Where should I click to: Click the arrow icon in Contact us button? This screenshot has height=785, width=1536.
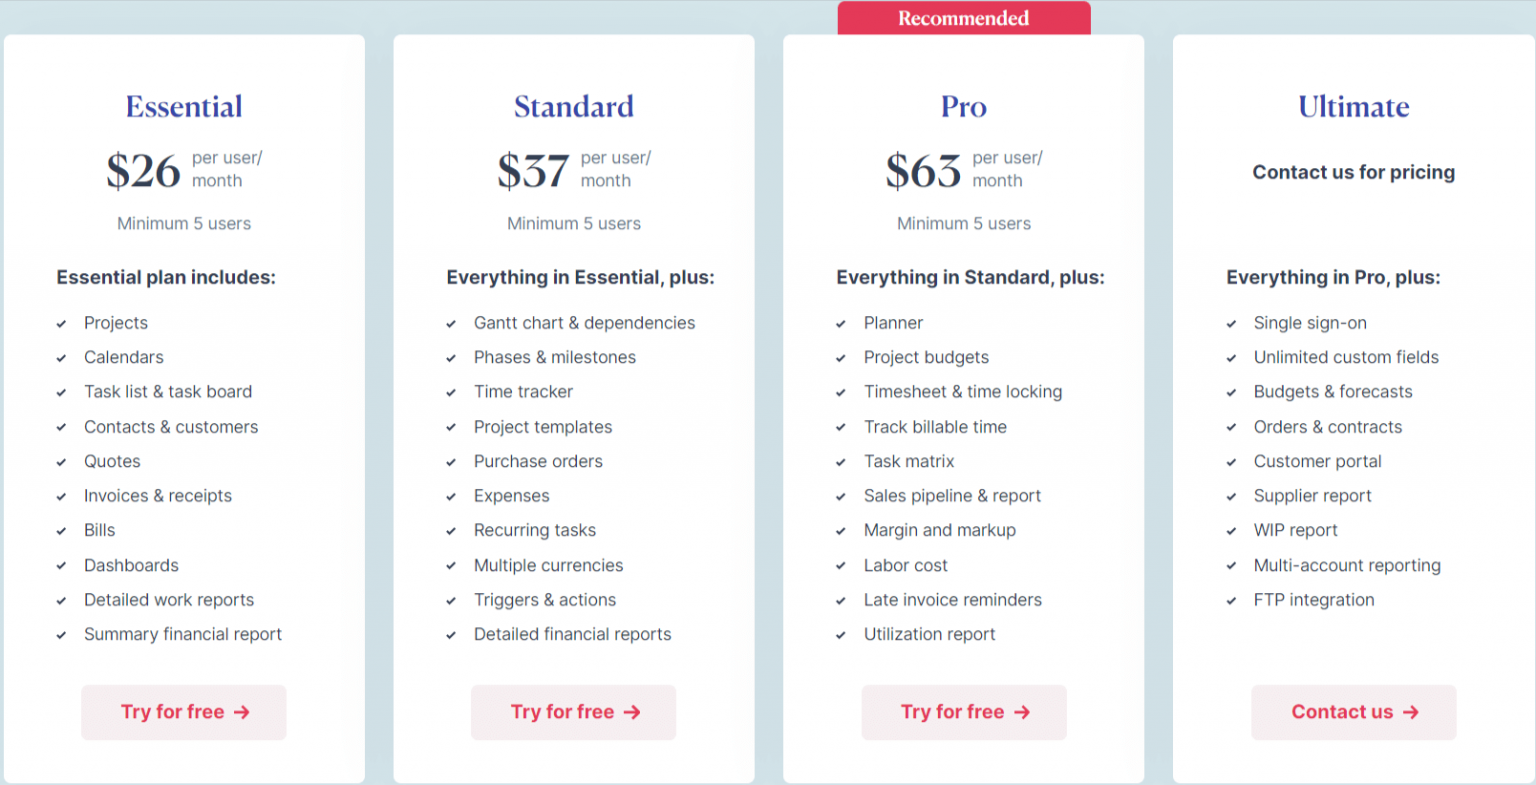pyautogui.click(x=1411, y=712)
